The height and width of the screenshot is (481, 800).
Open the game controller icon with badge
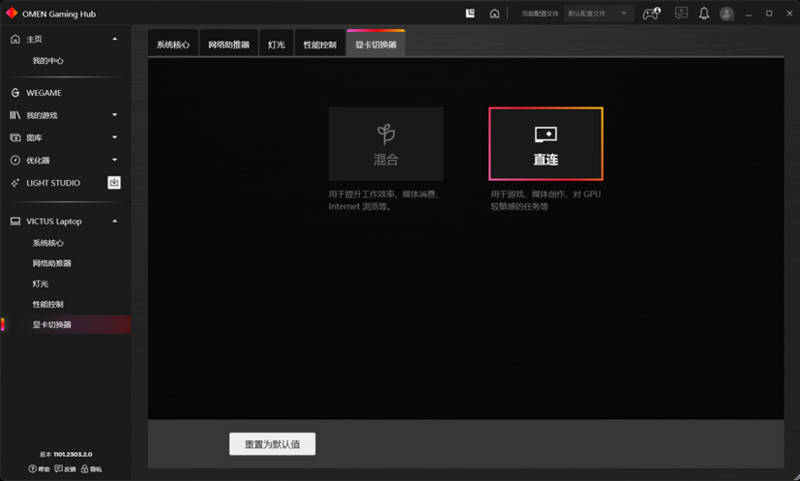click(x=651, y=14)
